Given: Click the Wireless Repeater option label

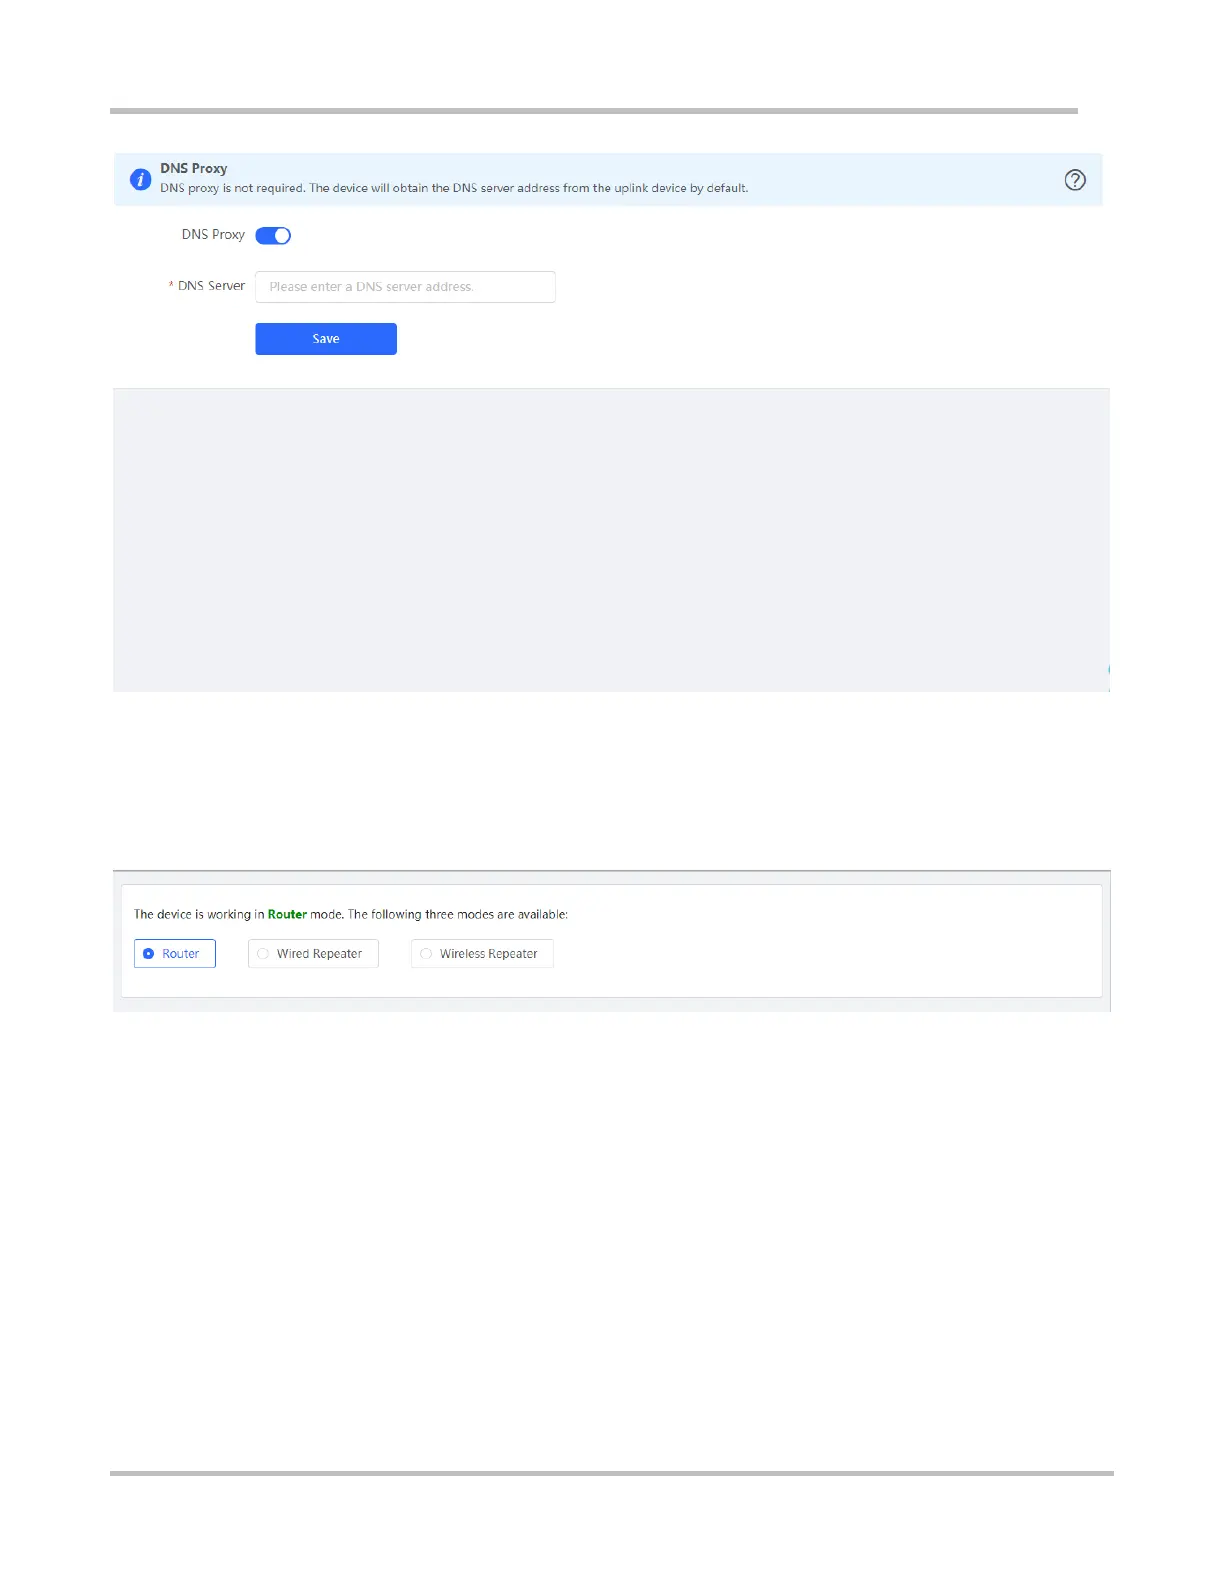Looking at the screenshot, I should tap(488, 954).
